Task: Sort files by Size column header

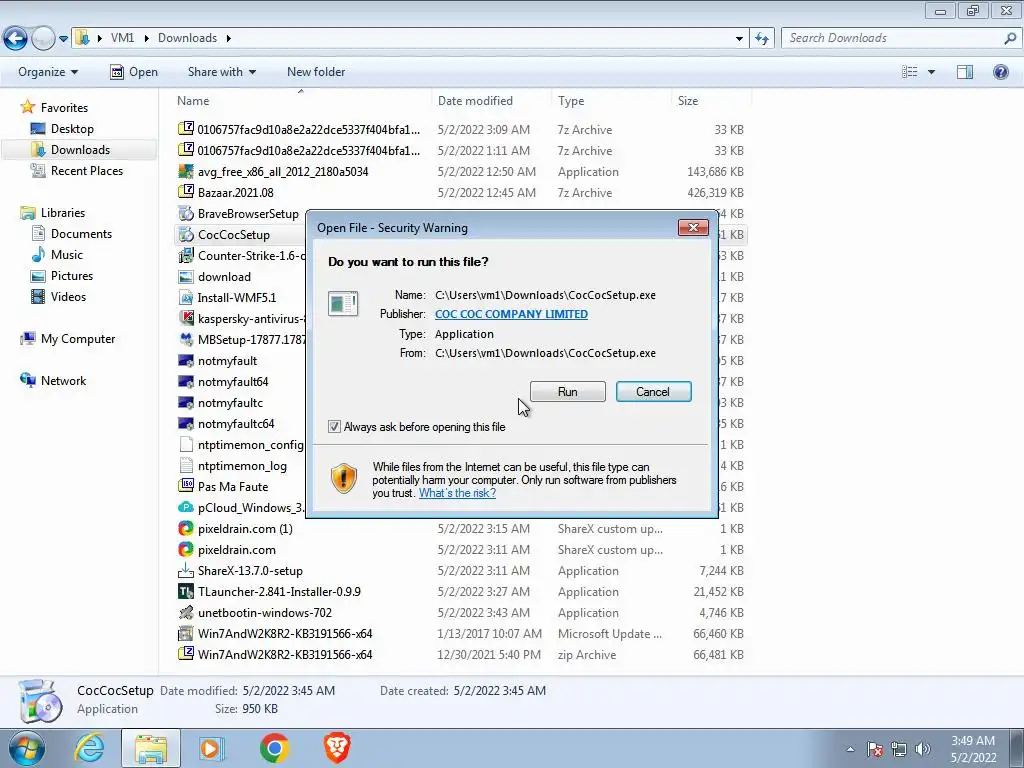Action: [688, 101]
